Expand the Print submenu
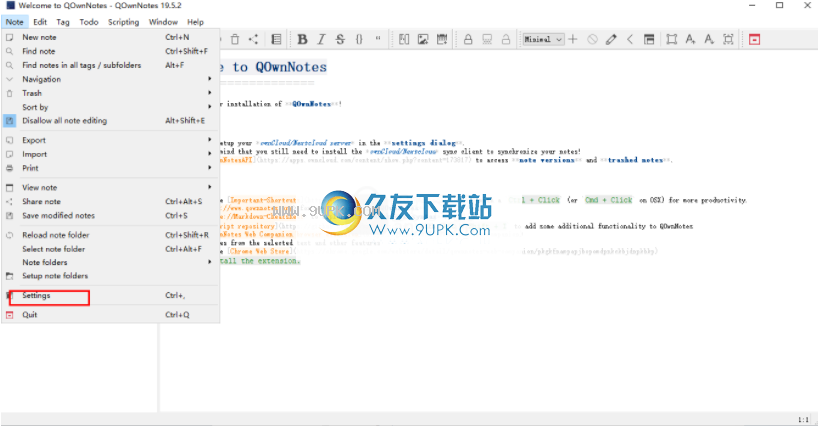This screenshot has height=427, width=818. tap(111, 168)
